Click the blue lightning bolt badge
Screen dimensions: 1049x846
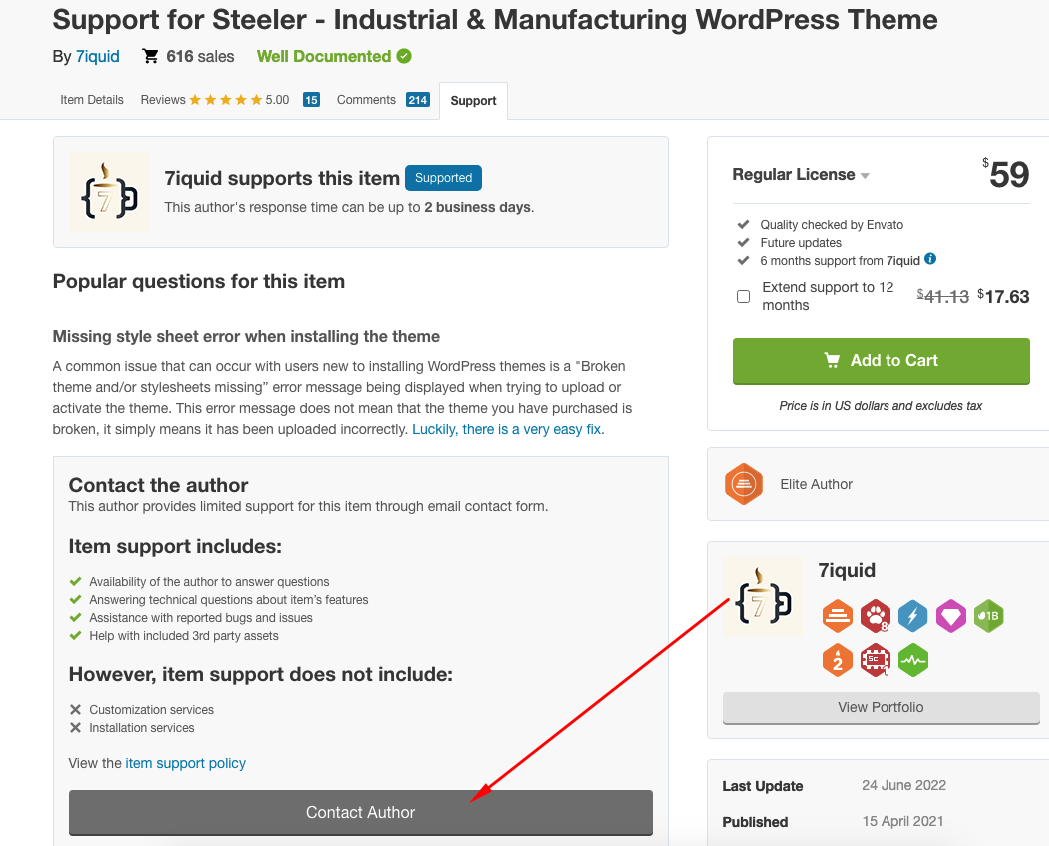[x=913, y=616]
